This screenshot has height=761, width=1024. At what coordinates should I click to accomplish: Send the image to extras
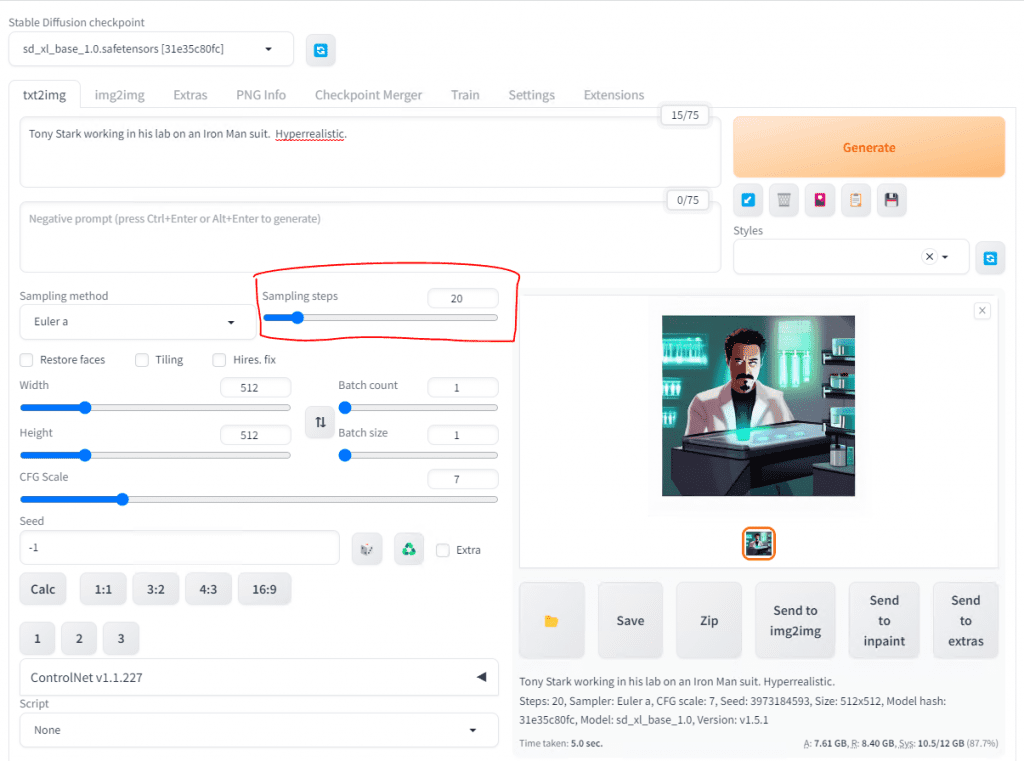pyautogui.click(x=966, y=621)
